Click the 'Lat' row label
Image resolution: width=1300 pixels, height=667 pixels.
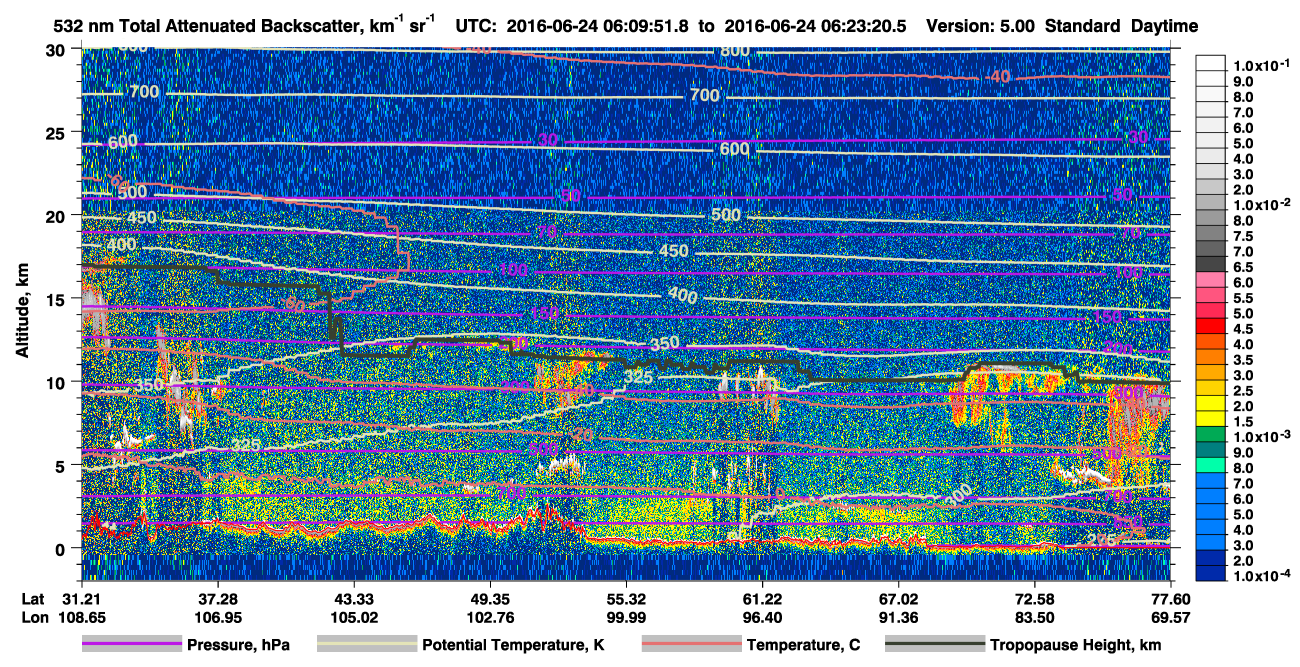[33, 598]
